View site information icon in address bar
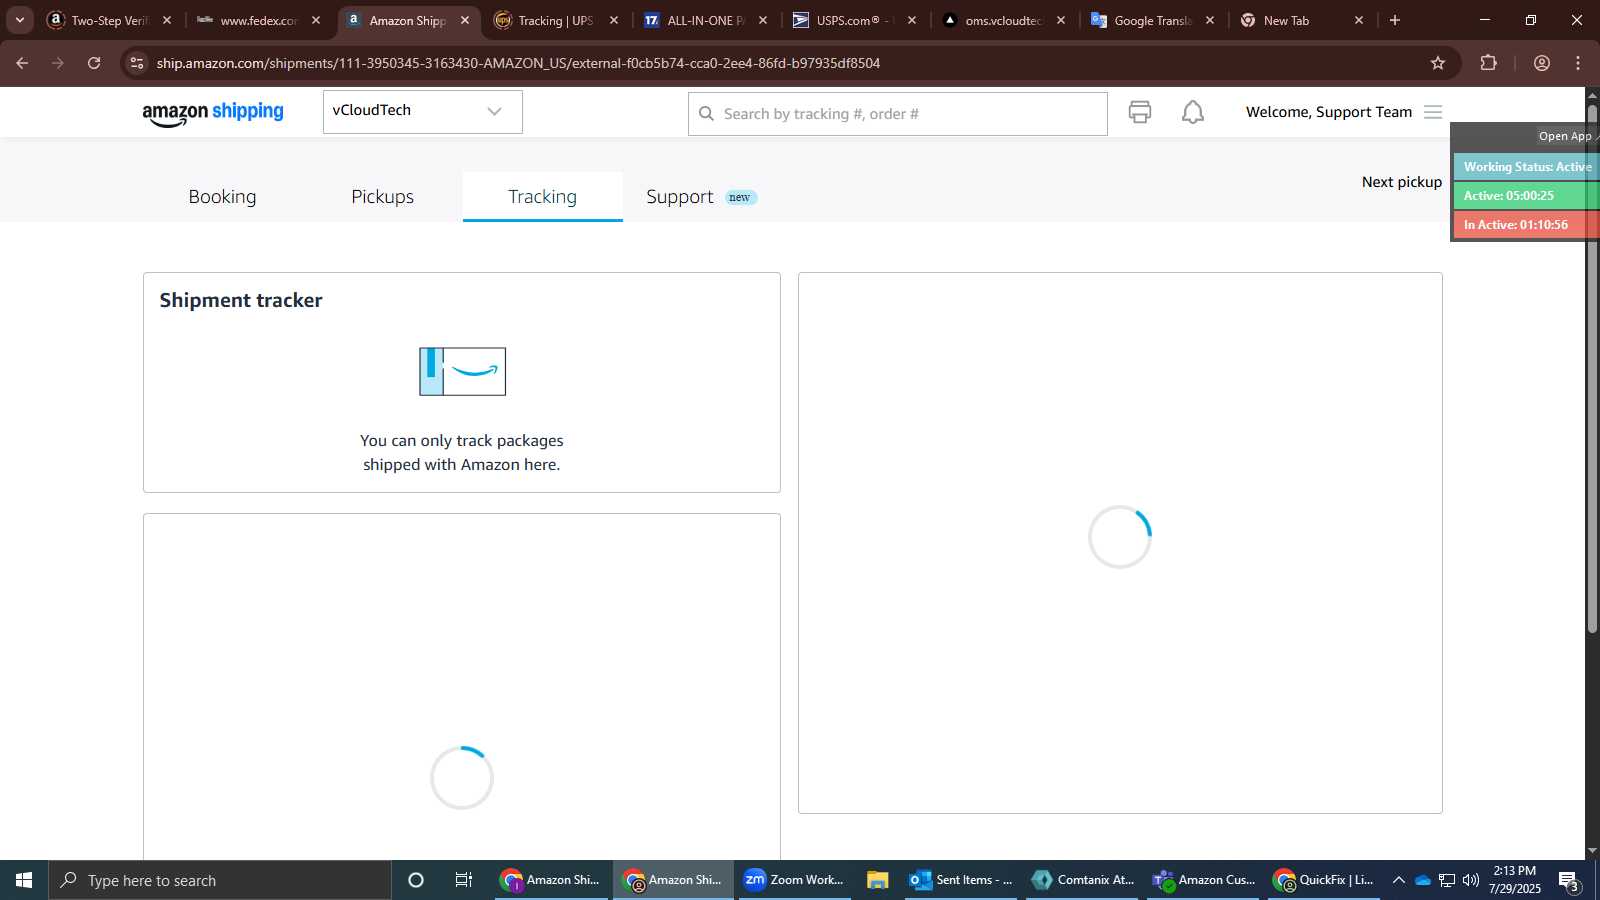 (137, 63)
